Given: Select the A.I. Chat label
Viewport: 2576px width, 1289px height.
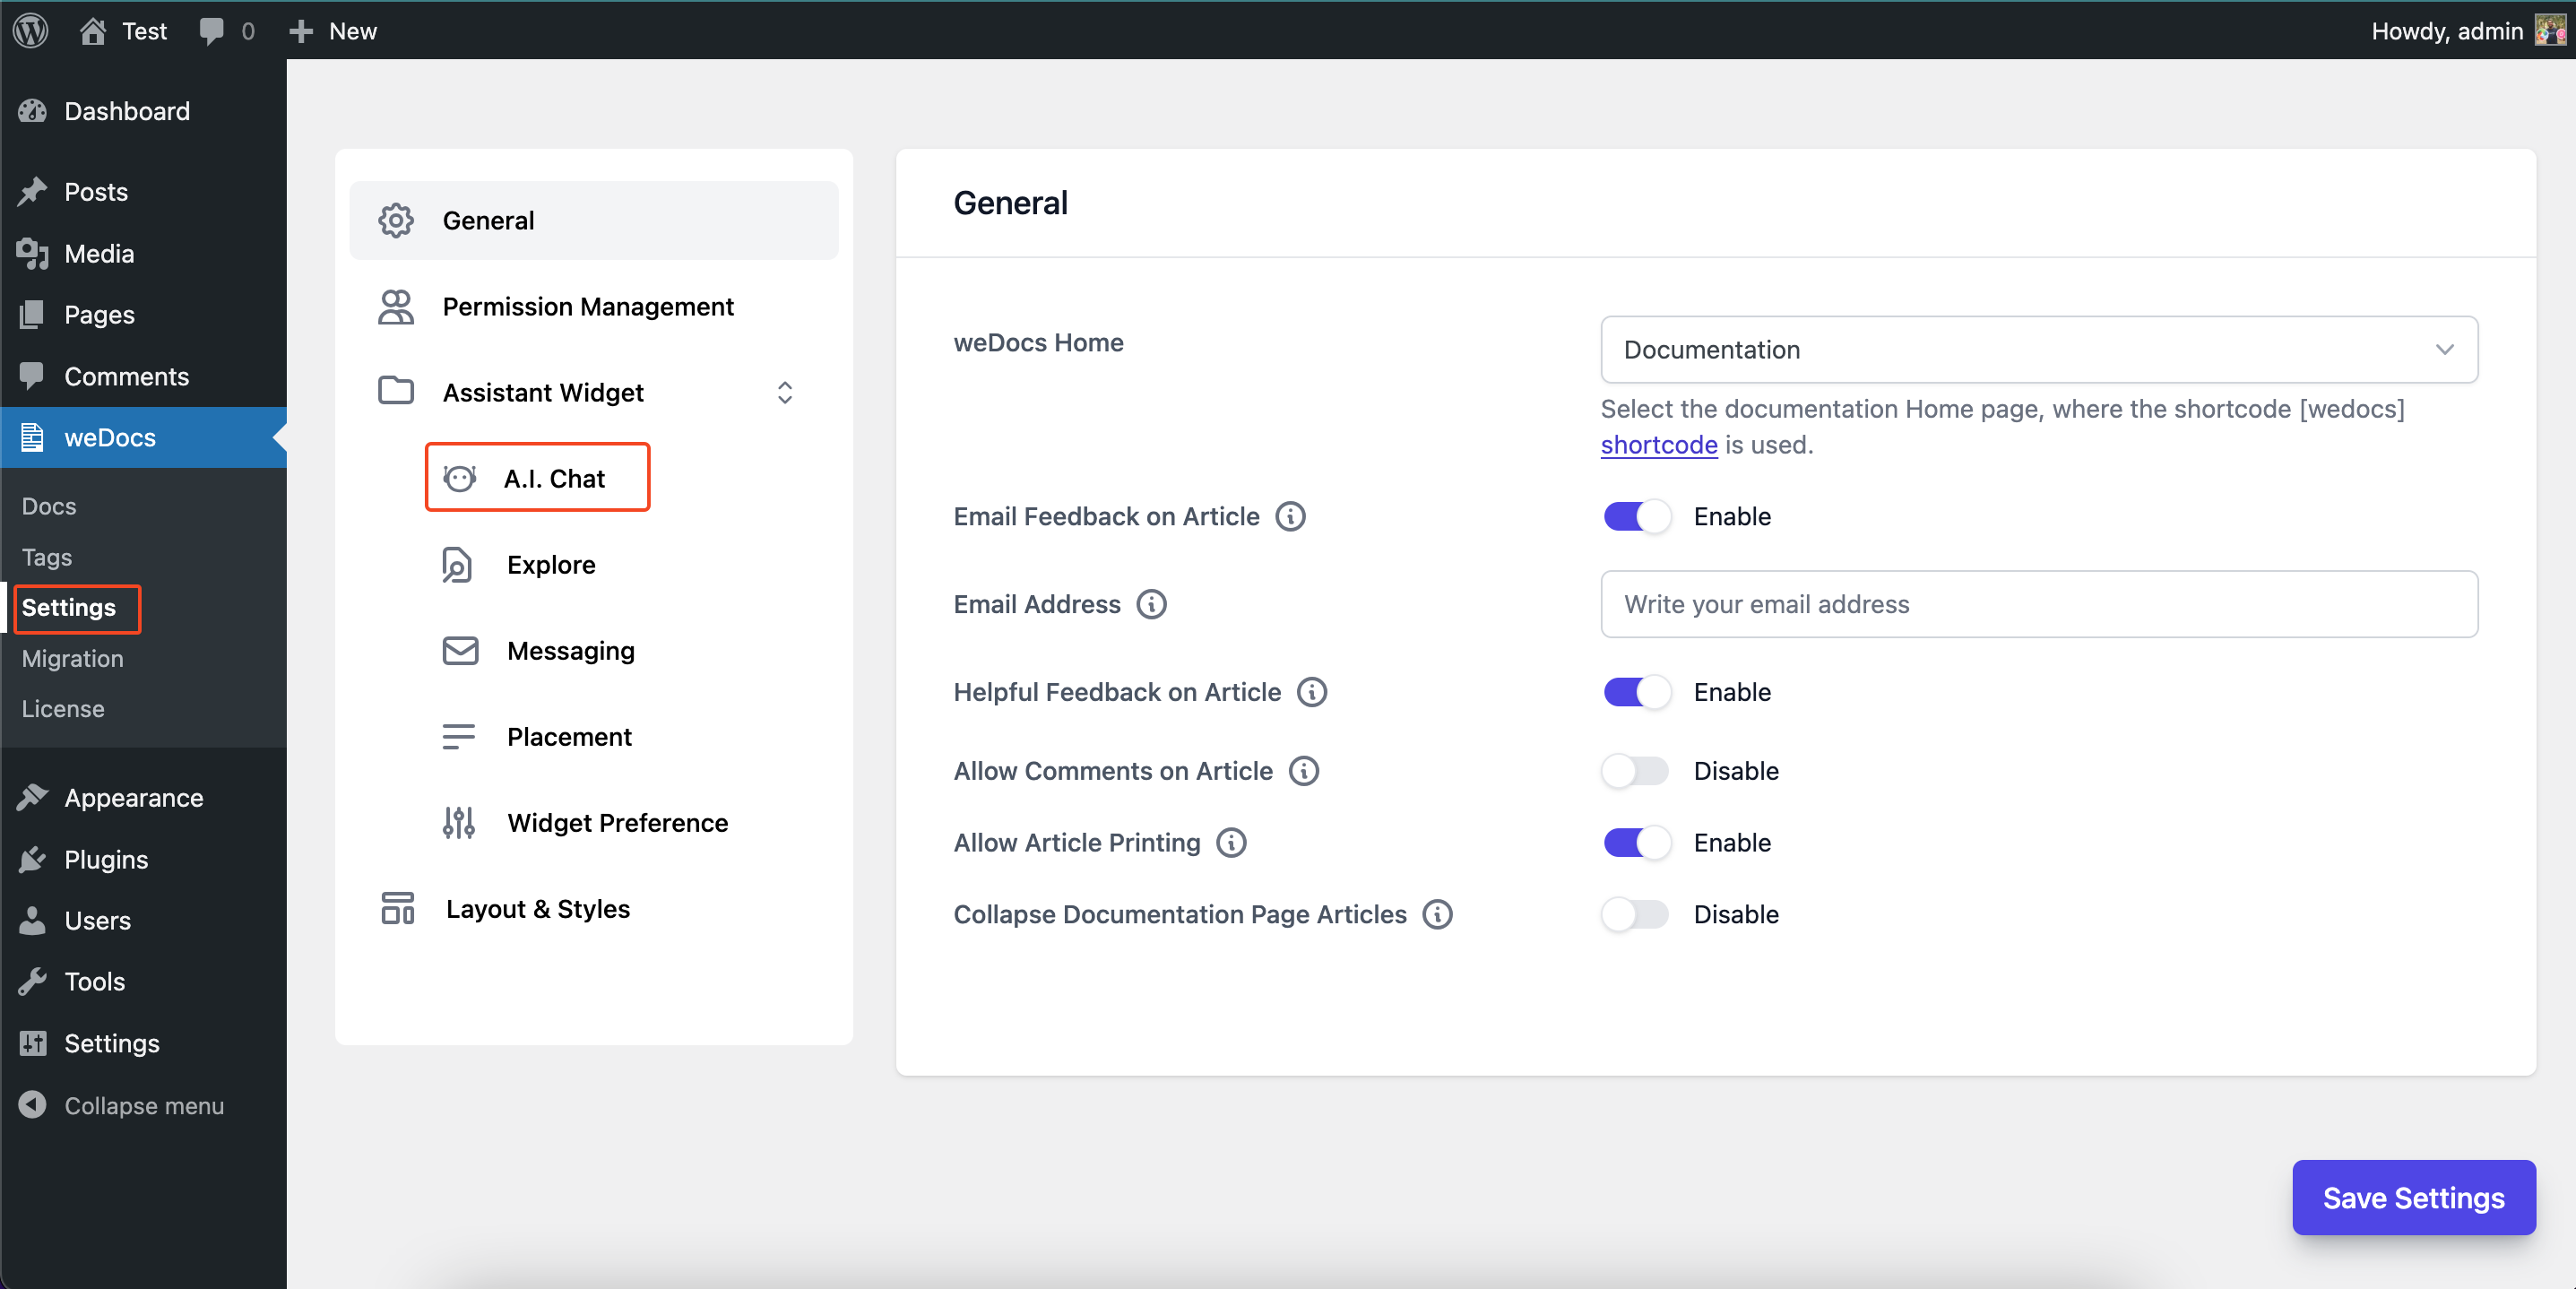Looking at the screenshot, I should pos(554,478).
